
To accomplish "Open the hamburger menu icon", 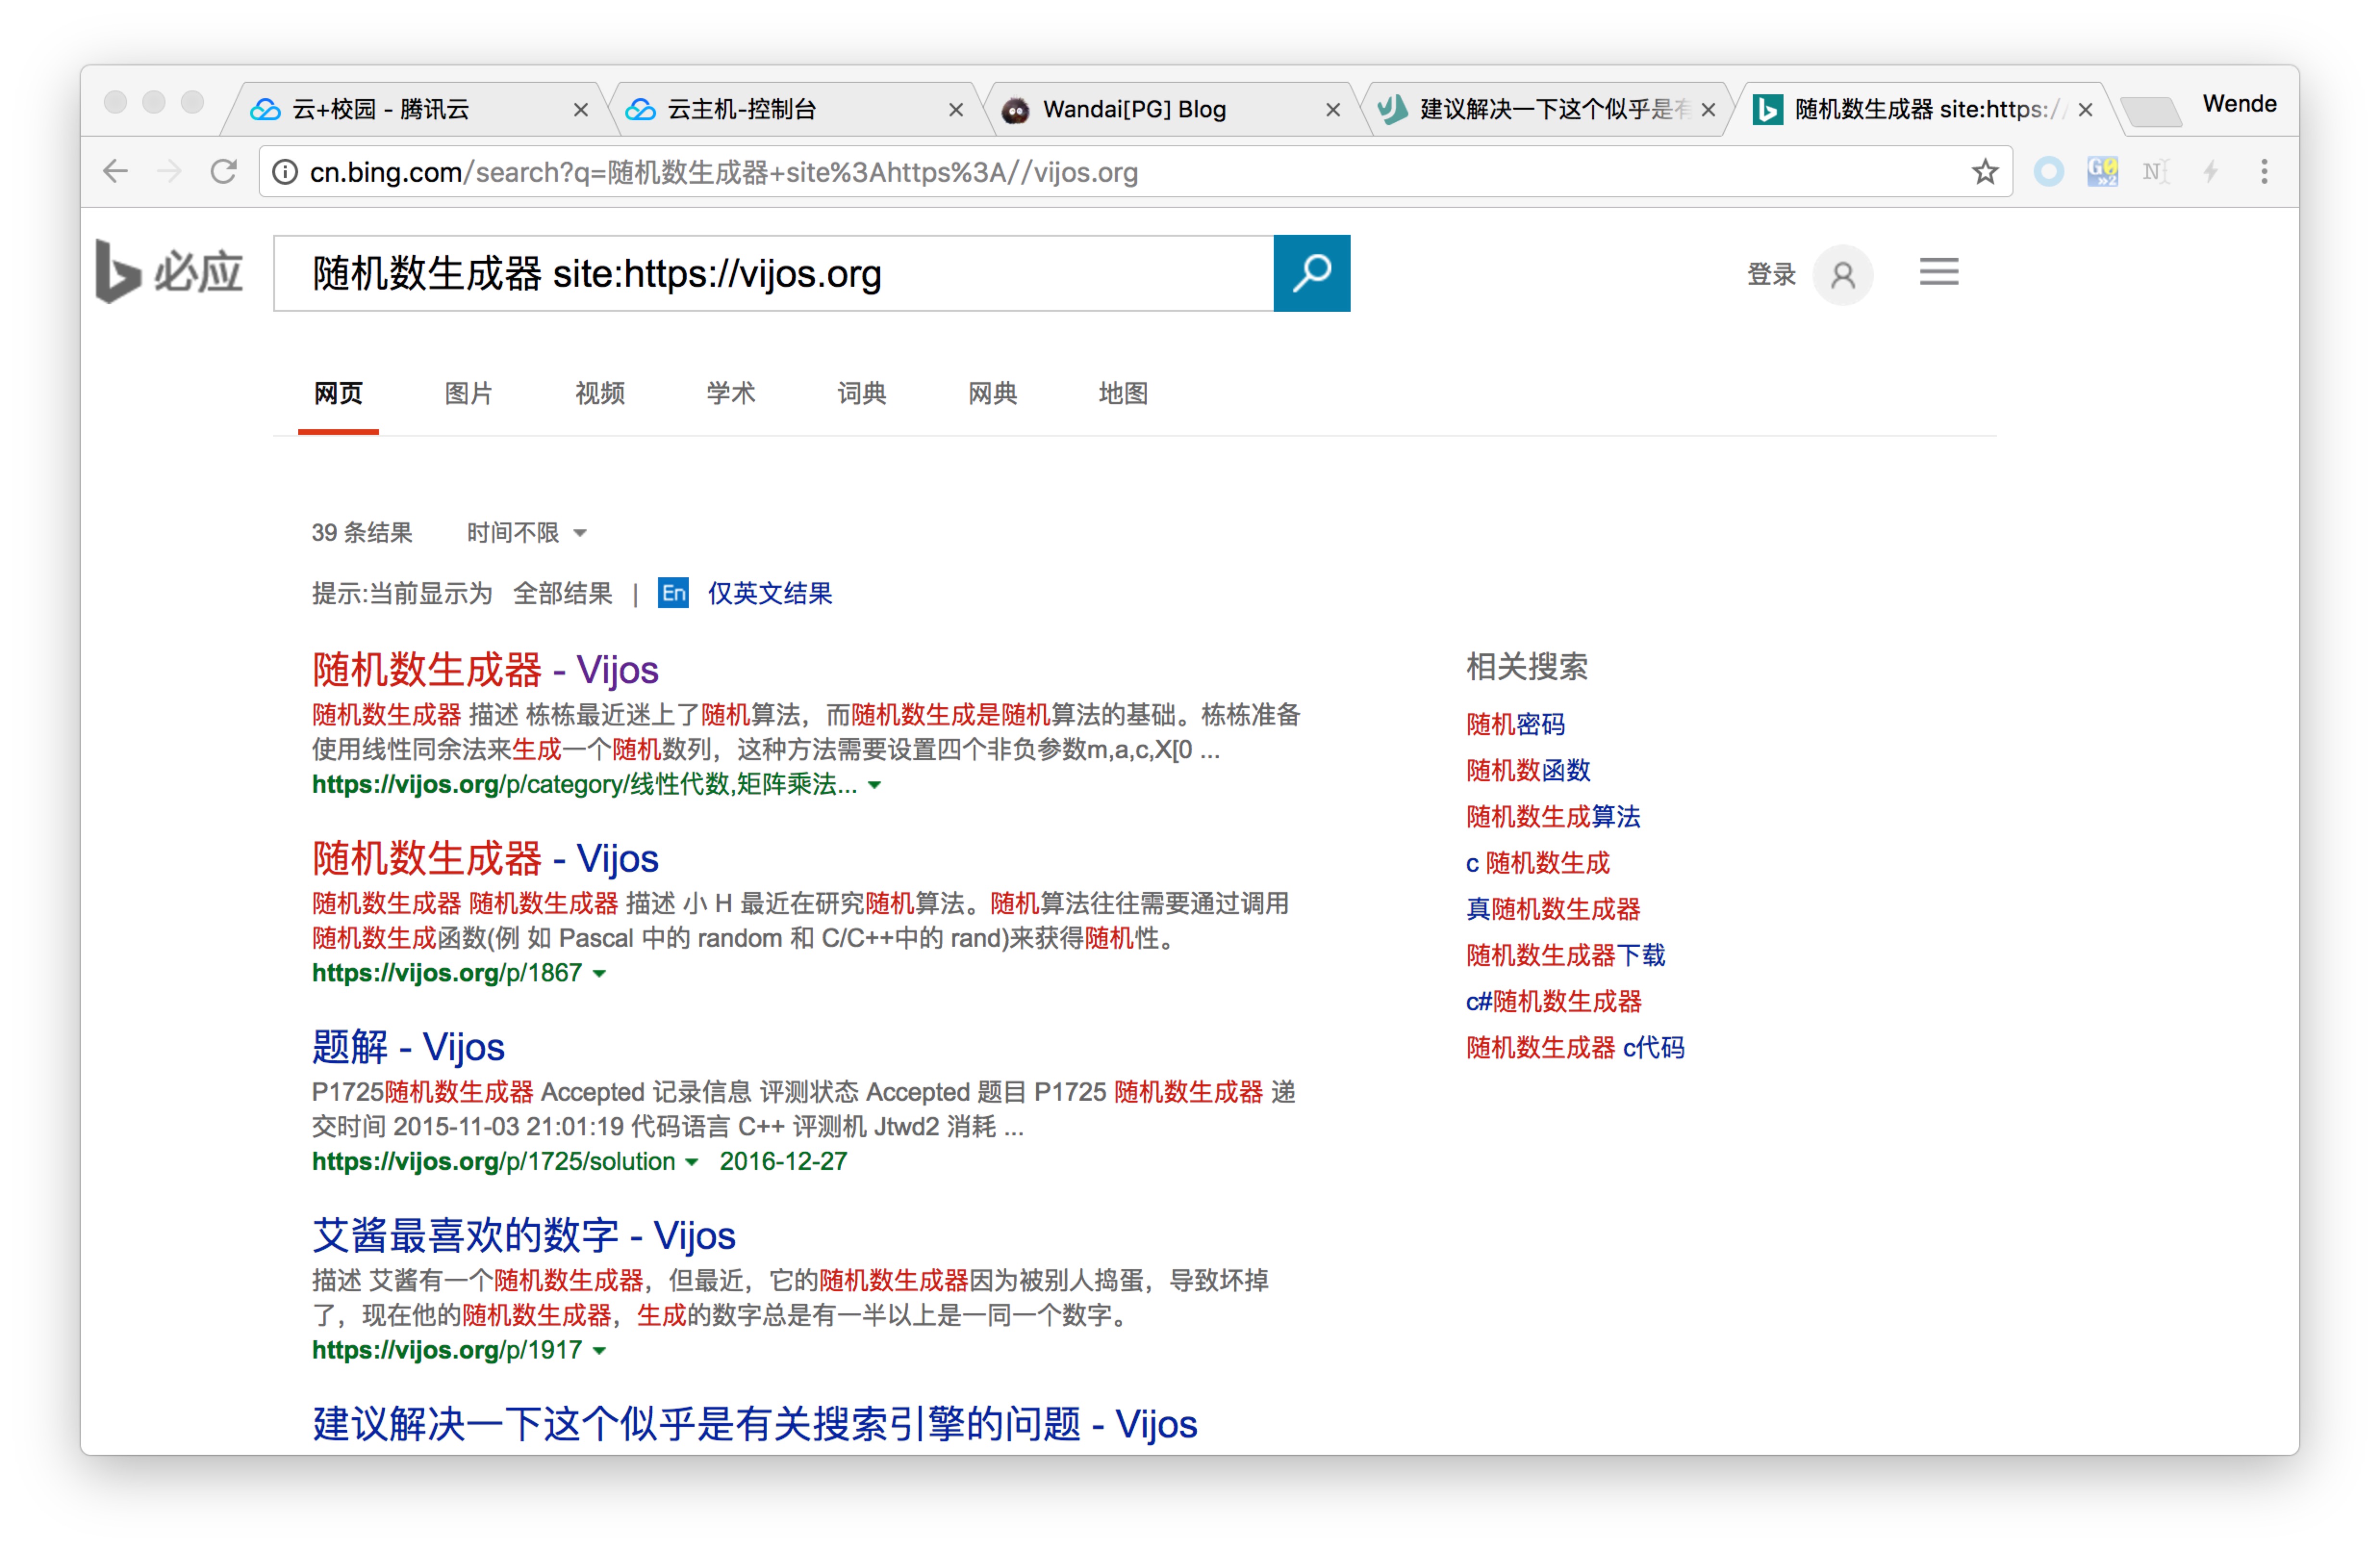I will 1938,271.
